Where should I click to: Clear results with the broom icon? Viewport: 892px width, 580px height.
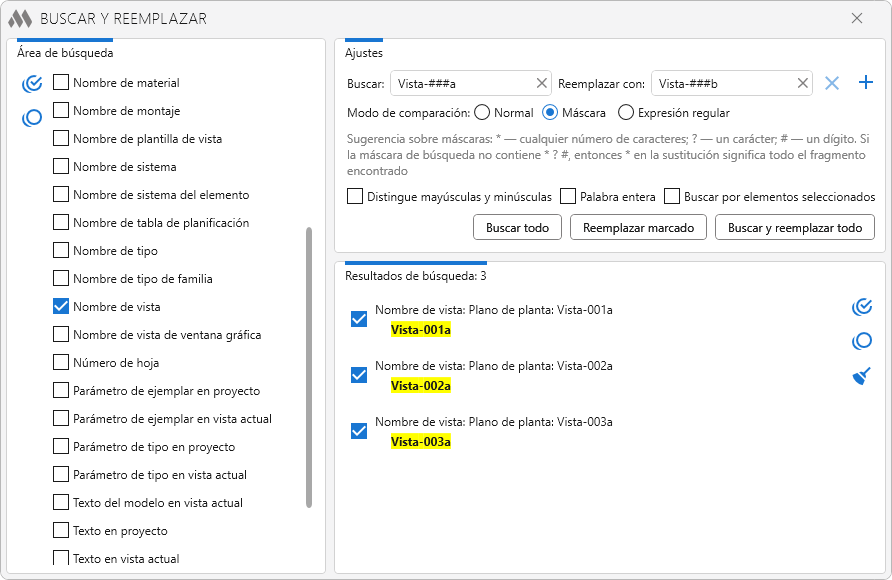[861, 376]
